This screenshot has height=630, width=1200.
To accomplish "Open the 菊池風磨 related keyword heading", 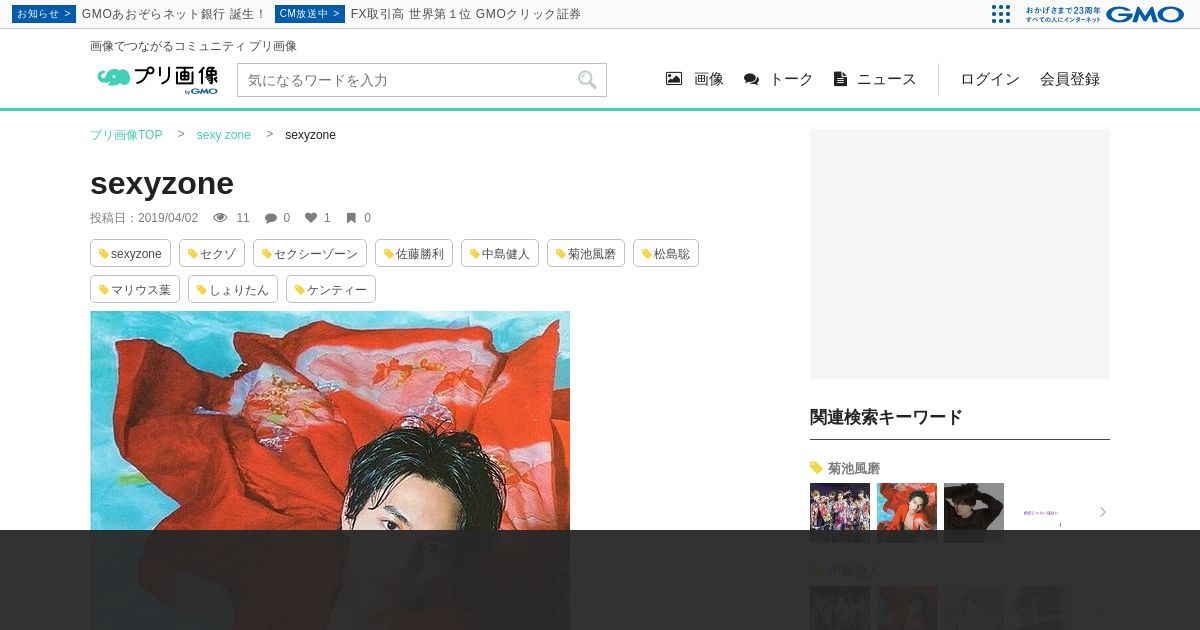I will 854,468.
